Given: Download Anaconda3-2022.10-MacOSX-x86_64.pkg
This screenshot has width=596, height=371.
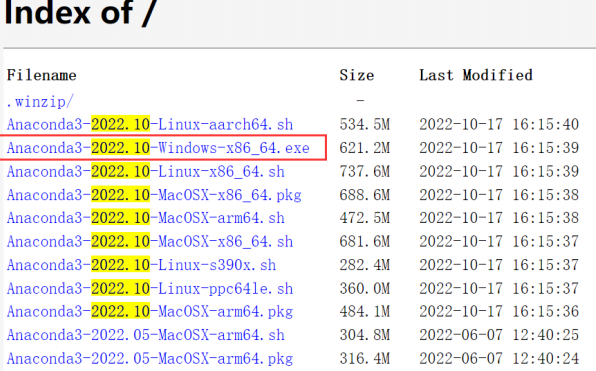Looking at the screenshot, I should 154,195.
